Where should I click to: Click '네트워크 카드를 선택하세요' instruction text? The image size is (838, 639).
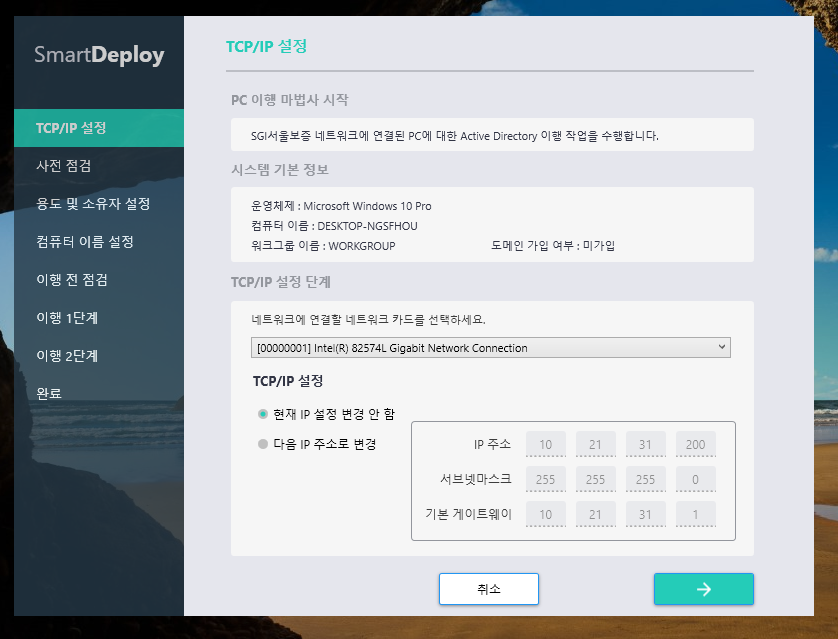[x=368, y=320]
